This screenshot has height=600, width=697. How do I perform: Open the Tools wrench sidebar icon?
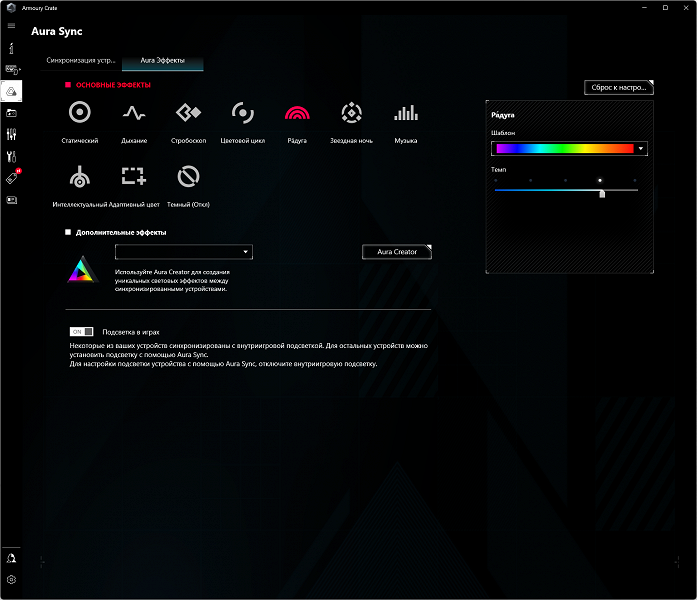click(12, 156)
